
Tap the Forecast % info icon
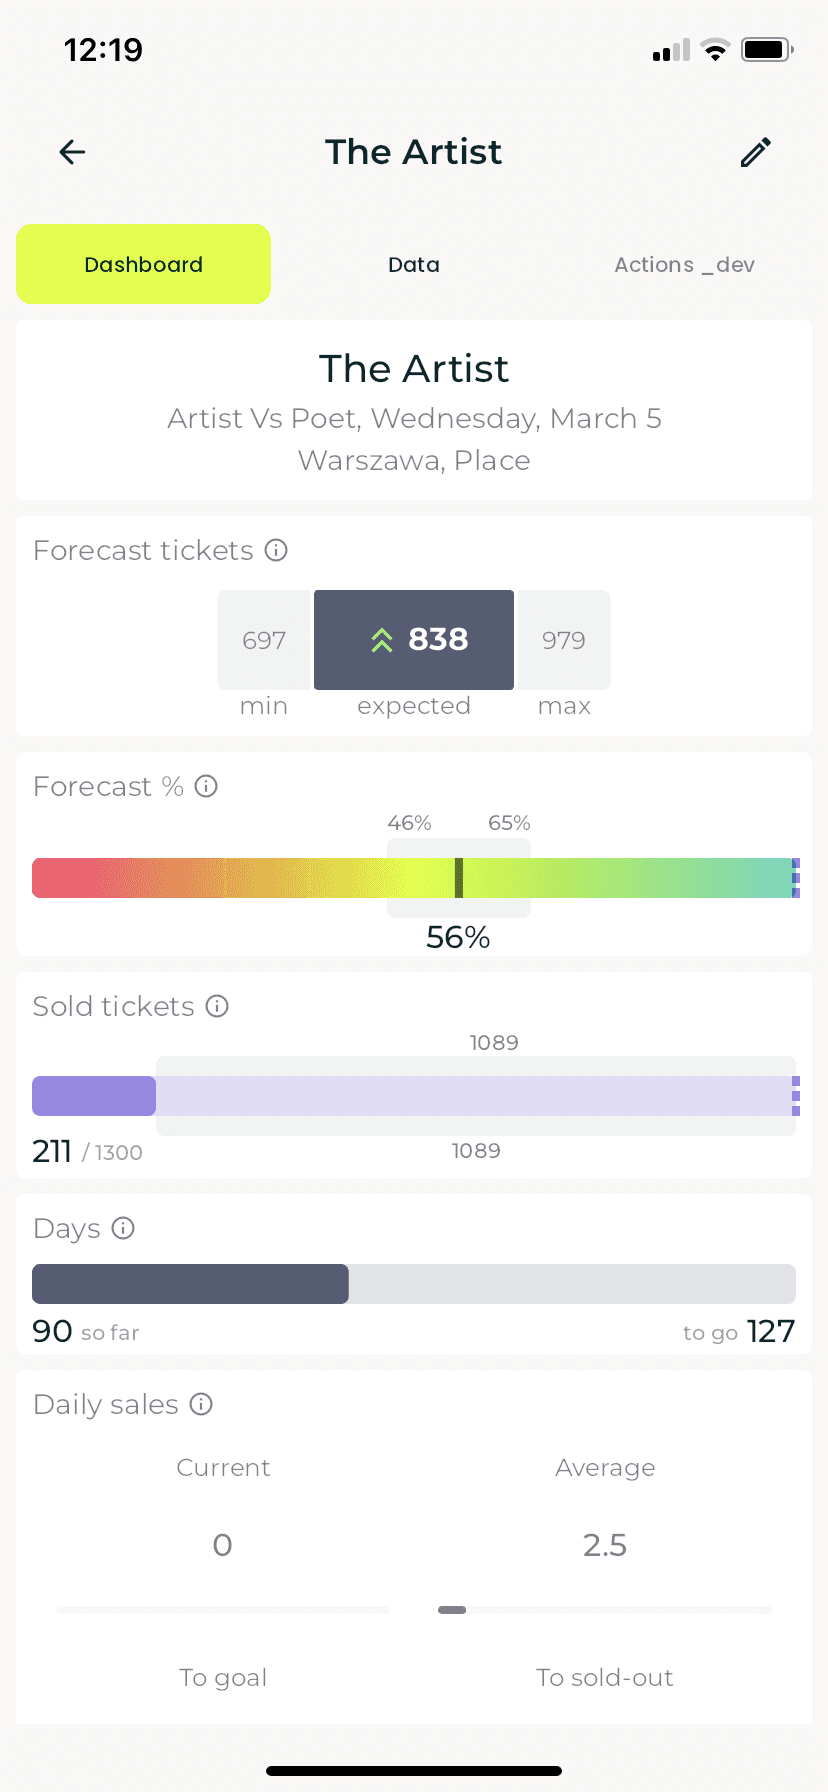(206, 786)
